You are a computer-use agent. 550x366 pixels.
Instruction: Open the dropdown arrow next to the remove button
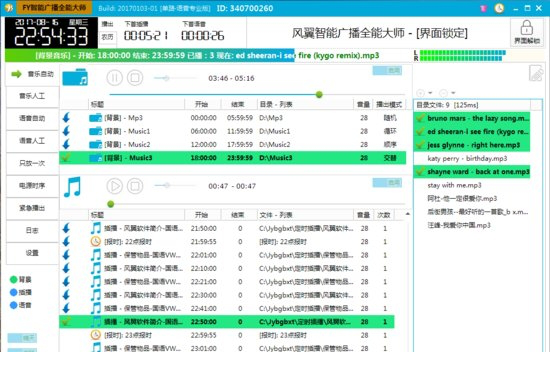click(453, 93)
